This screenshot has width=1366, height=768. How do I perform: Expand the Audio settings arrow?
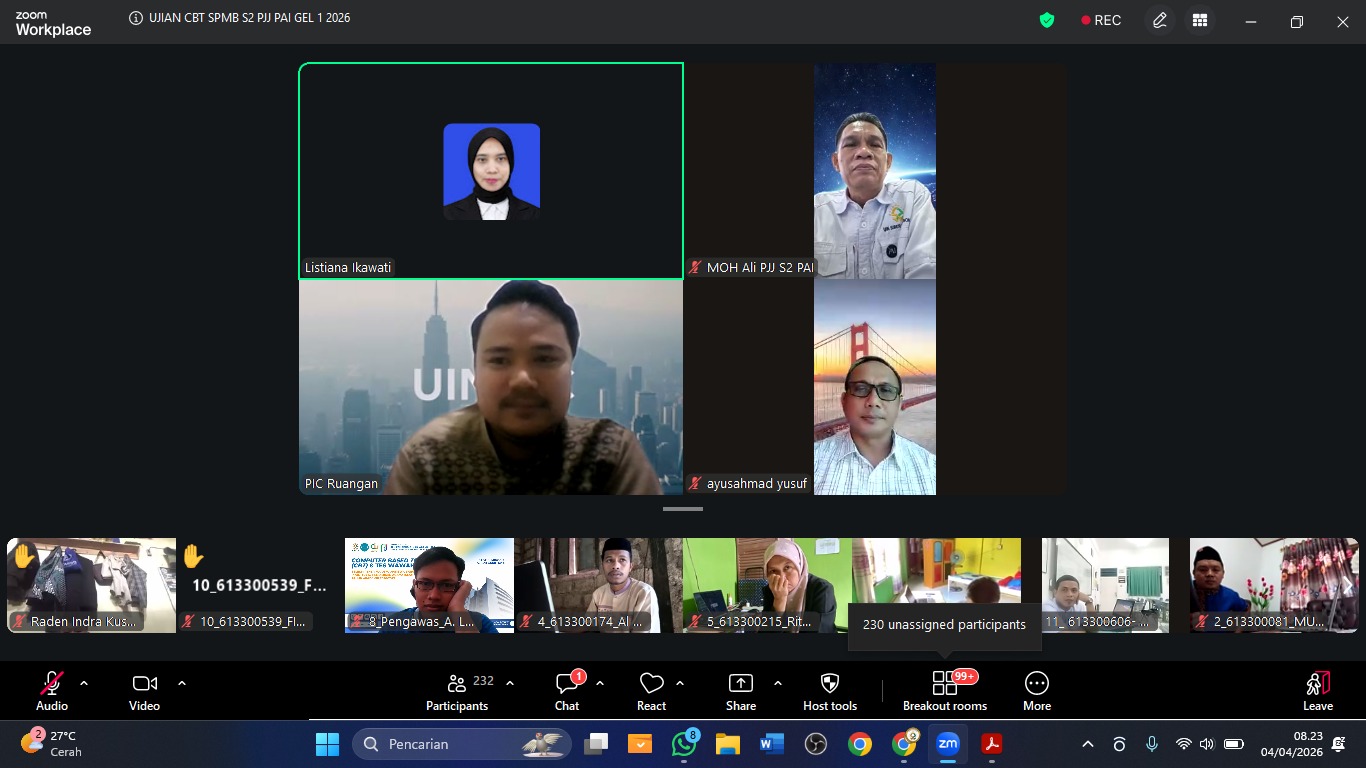coord(84,683)
